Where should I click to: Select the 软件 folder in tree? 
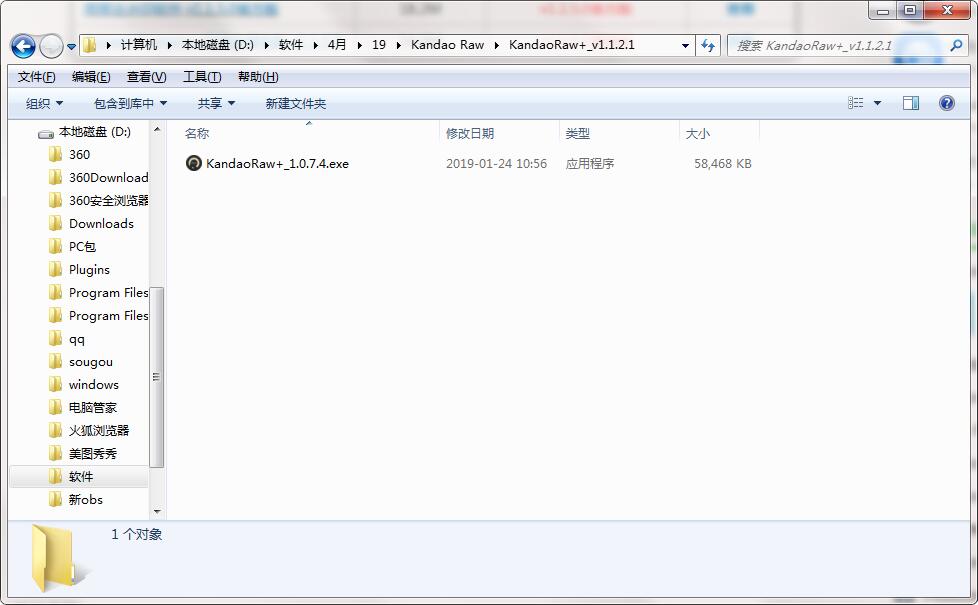tap(80, 477)
